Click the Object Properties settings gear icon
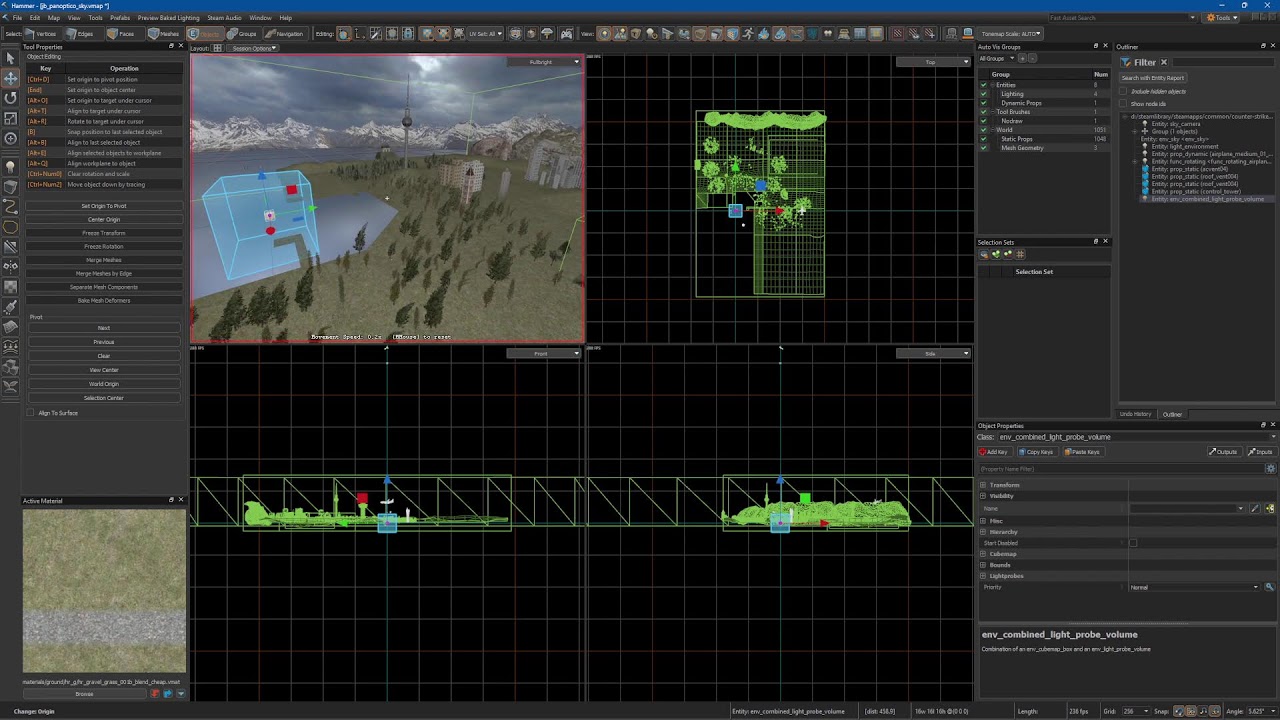 coord(1271,468)
